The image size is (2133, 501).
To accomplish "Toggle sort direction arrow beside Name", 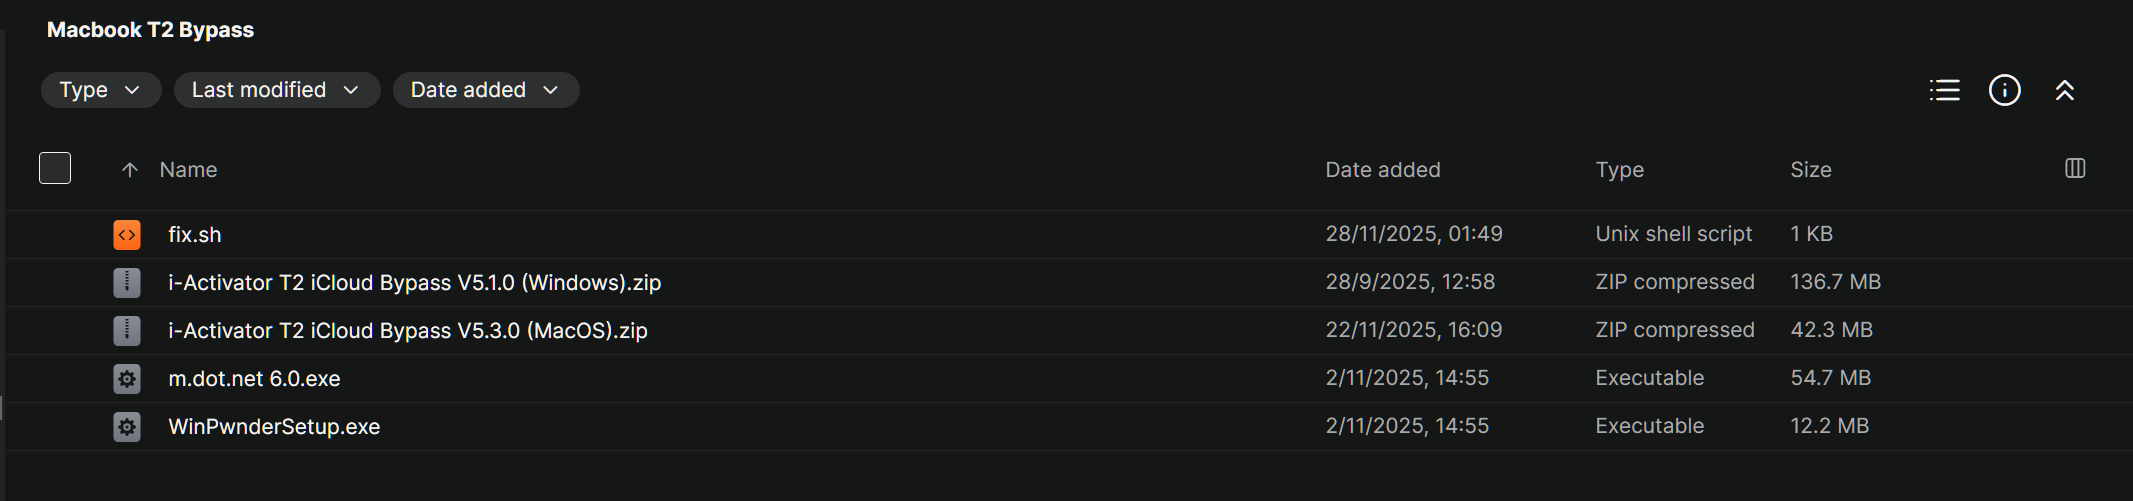I will (x=129, y=170).
